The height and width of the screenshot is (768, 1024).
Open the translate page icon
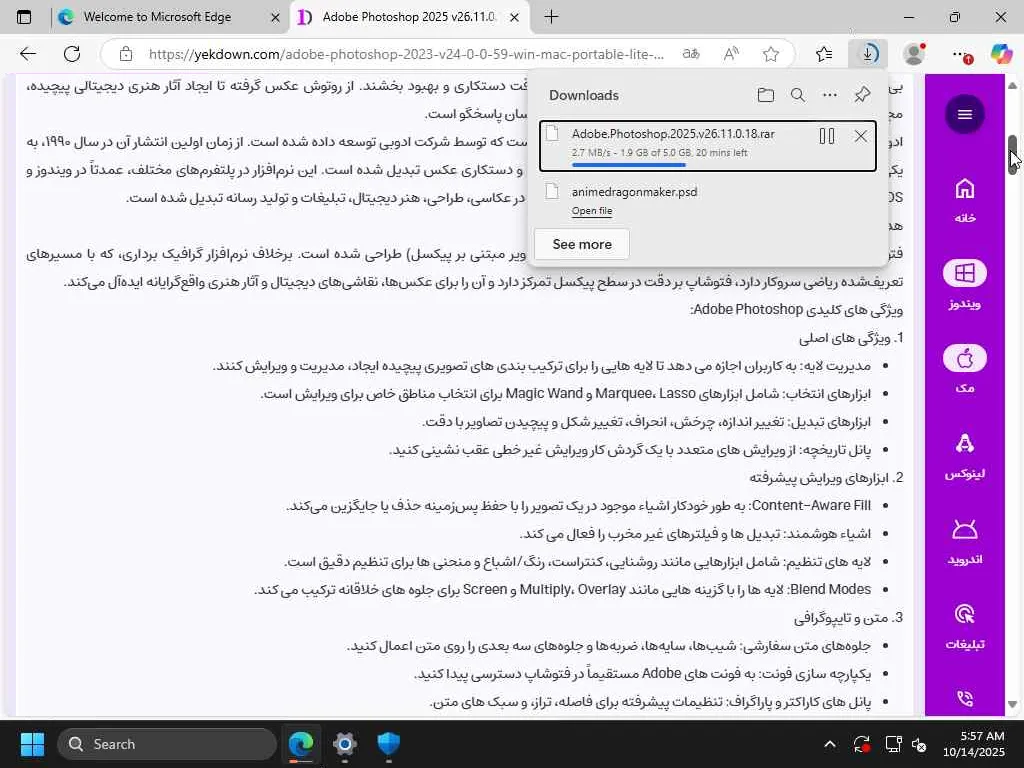pos(691,54)
